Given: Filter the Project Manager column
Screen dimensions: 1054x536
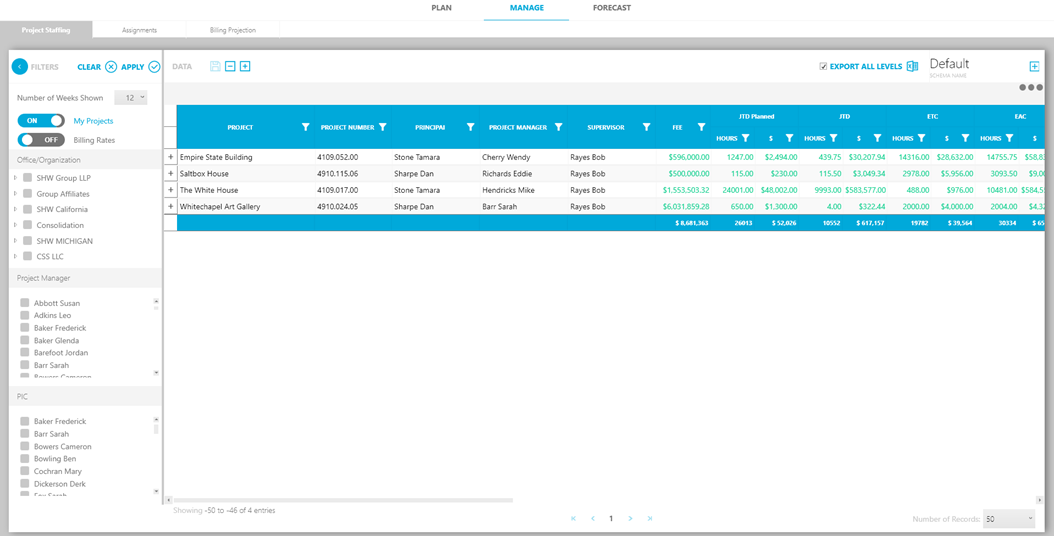Looking at the screenshot, I should click(x=558, y=128).
